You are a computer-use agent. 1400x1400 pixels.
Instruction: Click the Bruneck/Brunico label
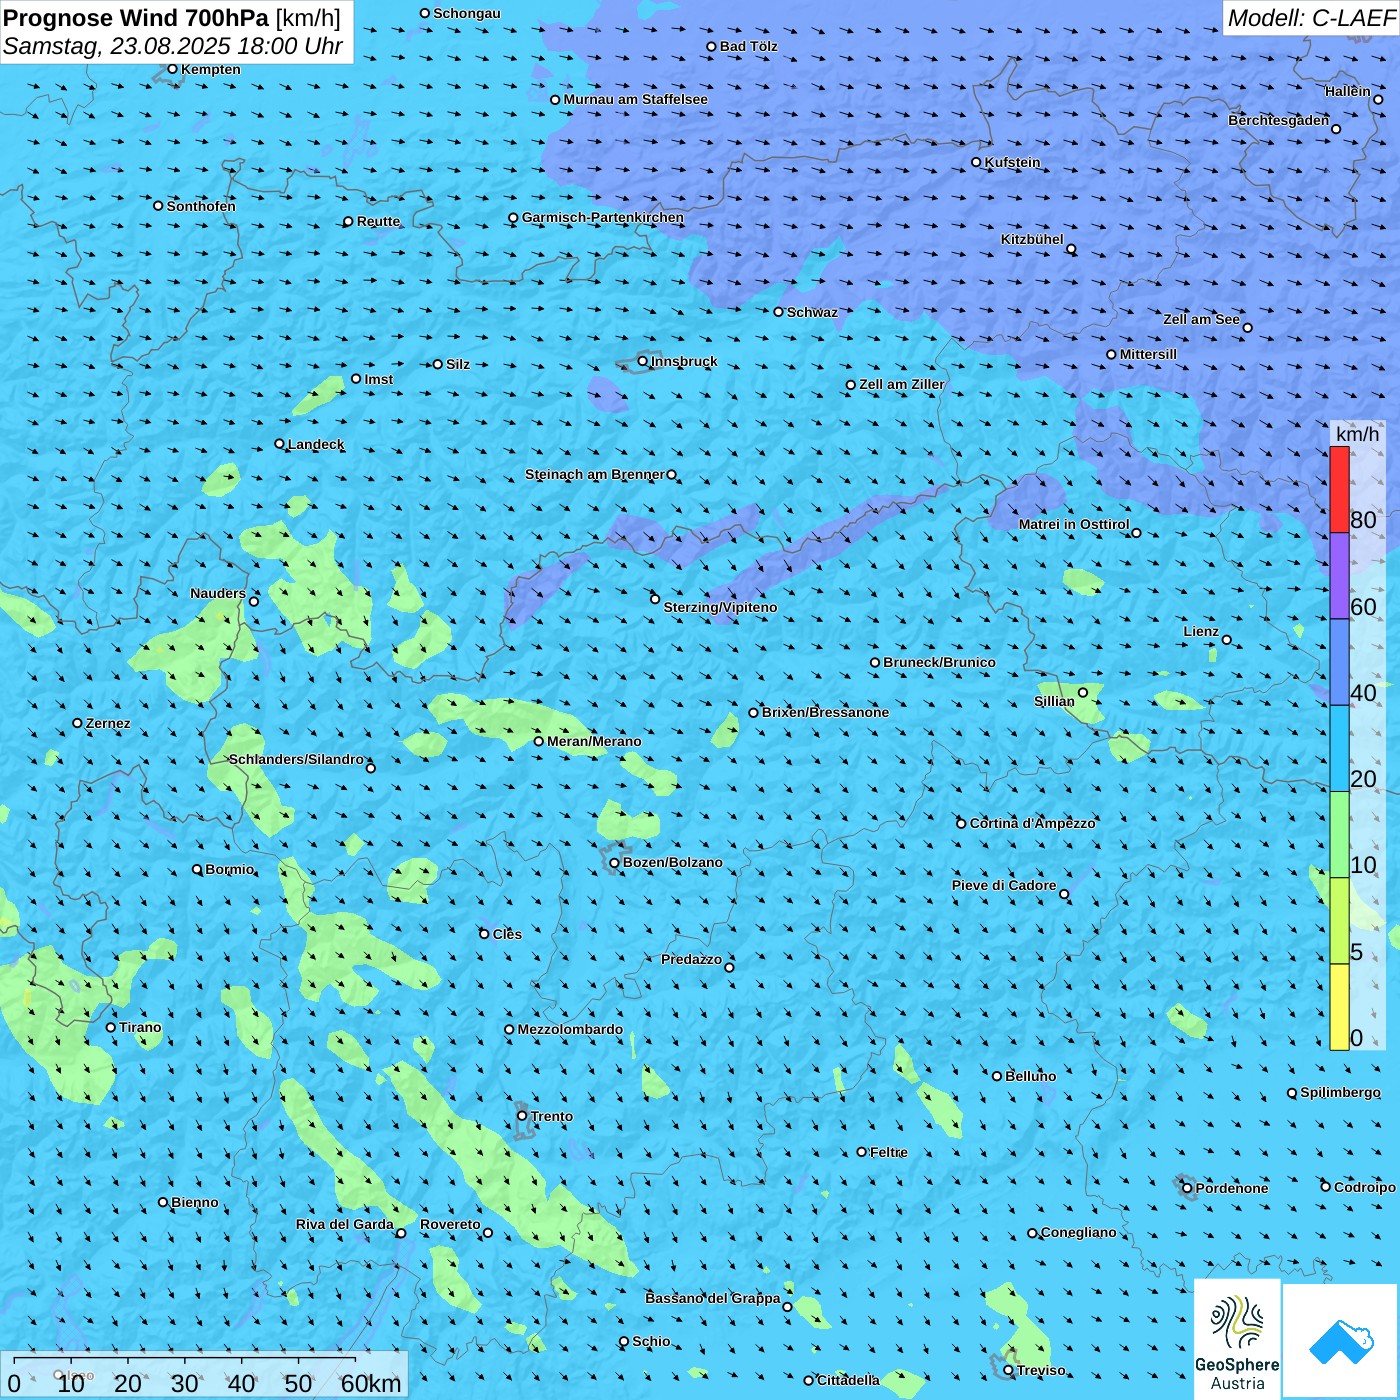[x=939, y=662]
